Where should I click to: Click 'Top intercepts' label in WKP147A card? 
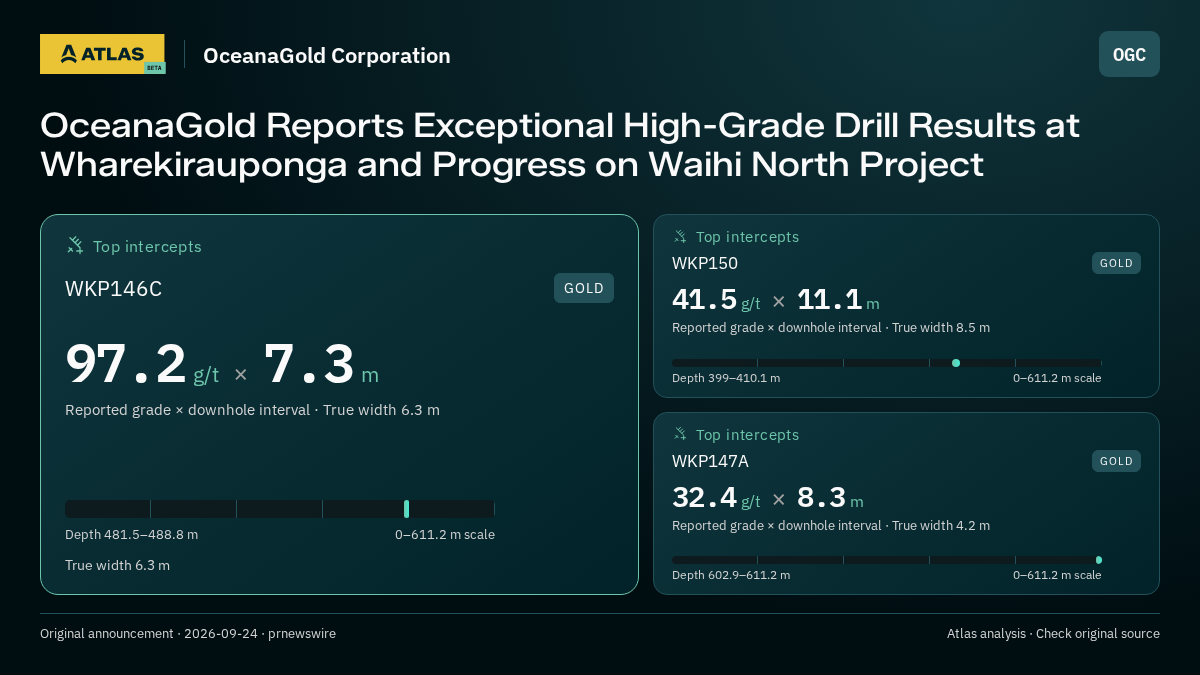point(747,435)
